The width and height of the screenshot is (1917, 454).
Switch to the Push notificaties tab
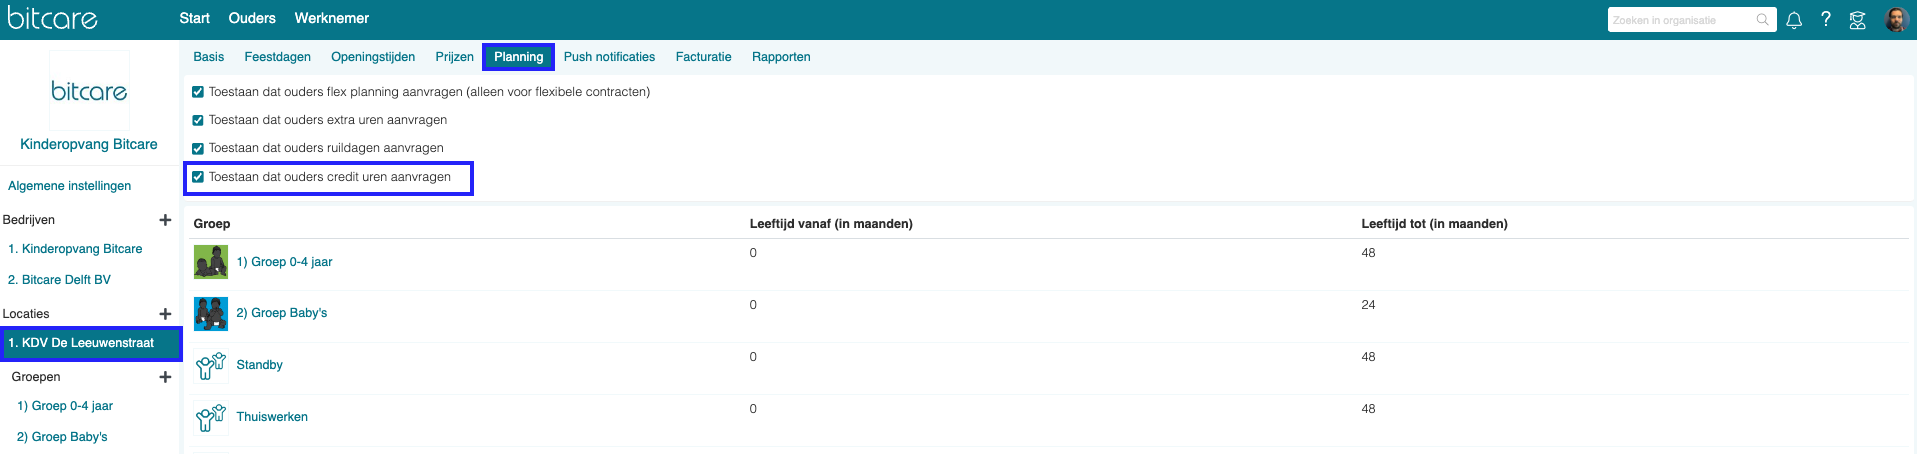[x=610, y=57]
